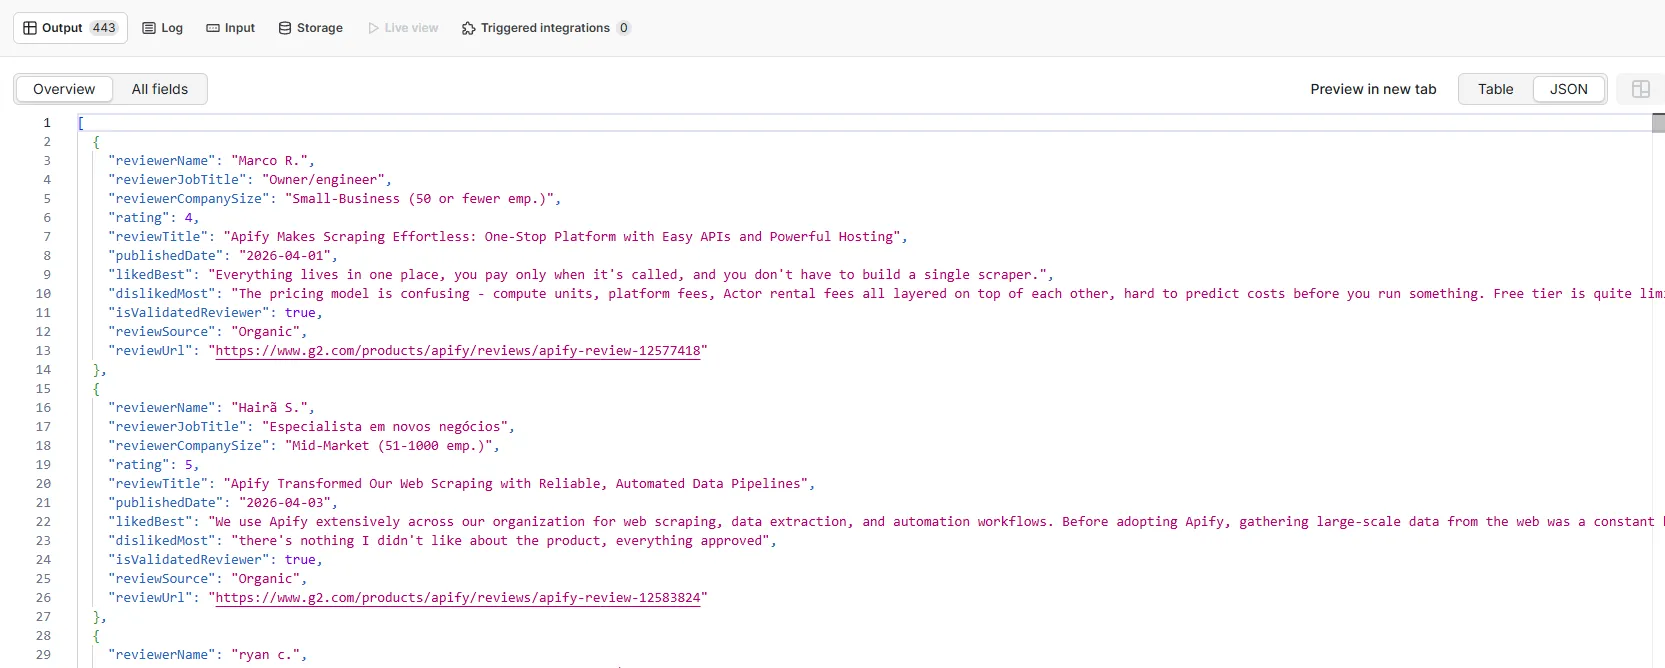This screenshot has height=668, width=1665.
Task: Click the JSON viewer scrollbar thumb
Action: click(1658, 123)
